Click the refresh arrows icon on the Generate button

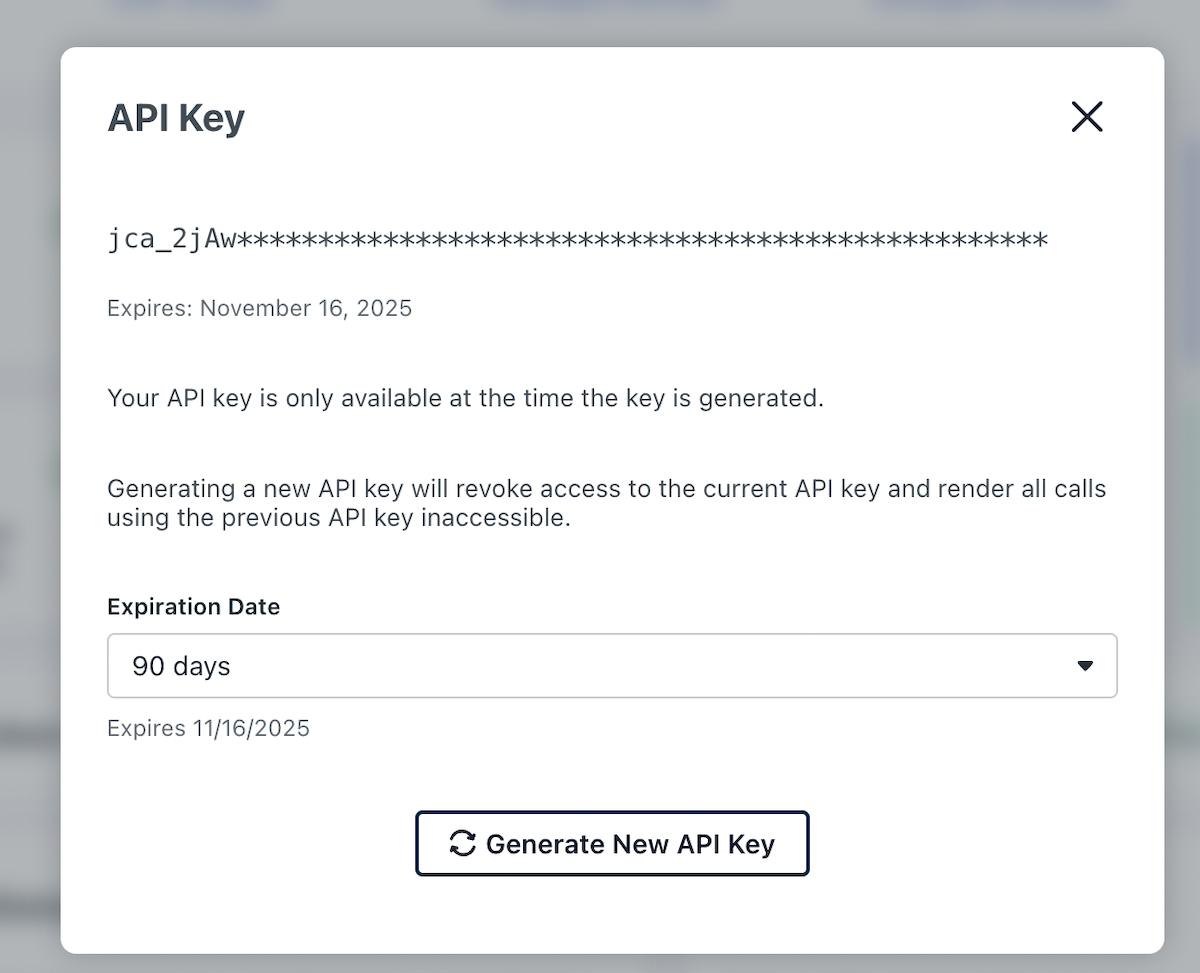[x=462, y=843]
